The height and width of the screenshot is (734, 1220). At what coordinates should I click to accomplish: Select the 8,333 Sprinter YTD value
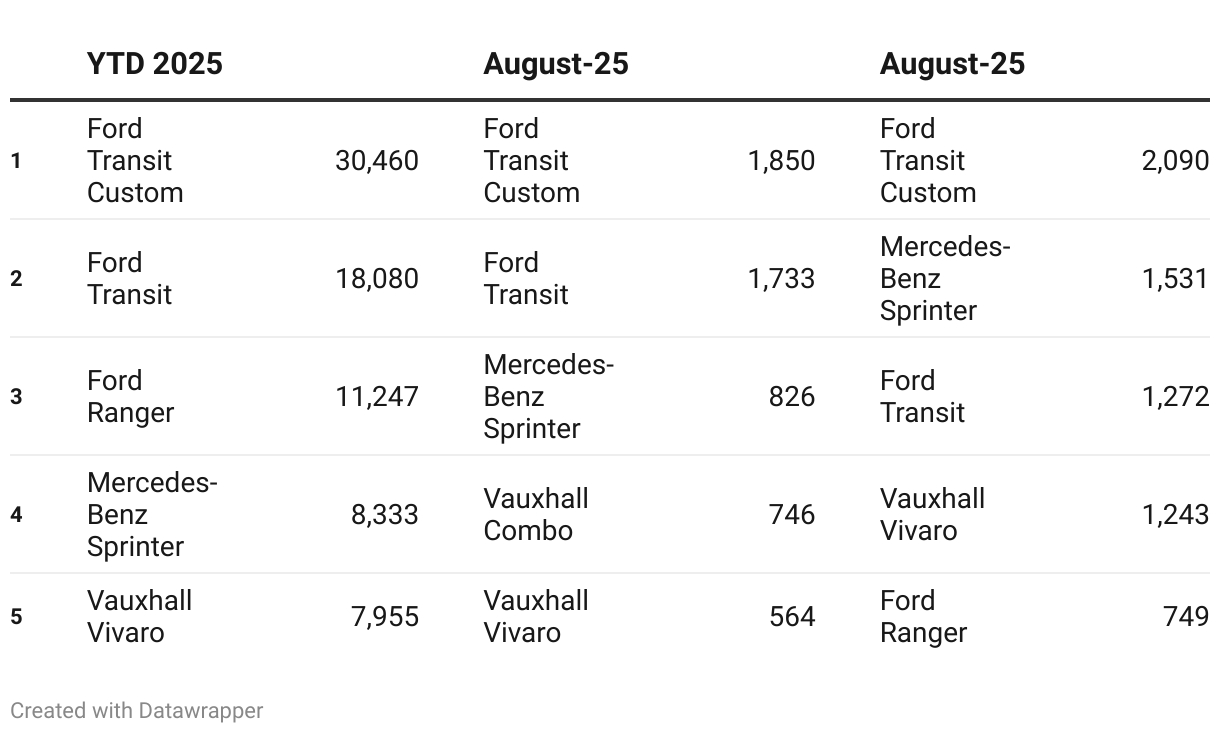tap(385, 515)
